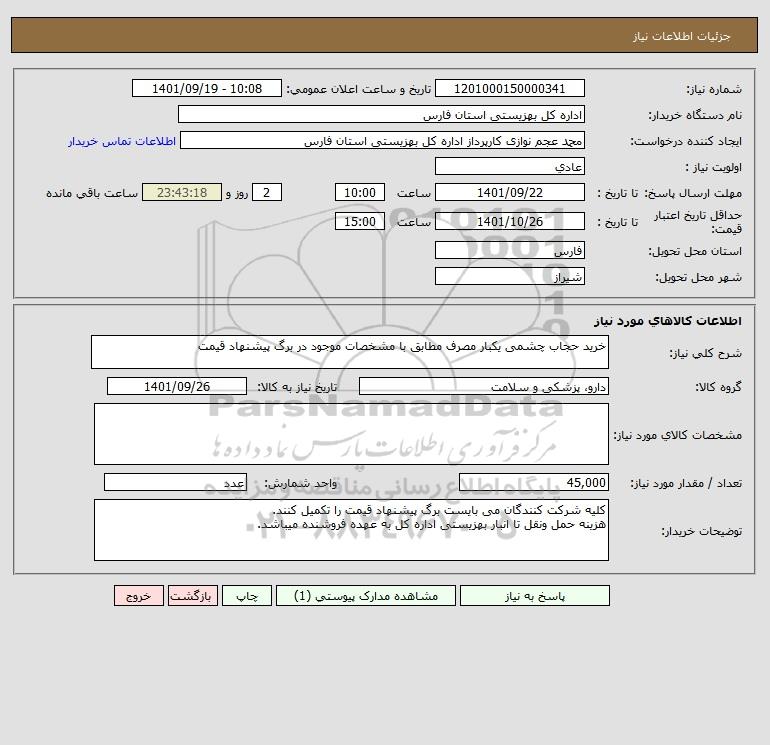Click the empty goods specifications text area
The image size is (770, 745).
click(x=351, y=434)
